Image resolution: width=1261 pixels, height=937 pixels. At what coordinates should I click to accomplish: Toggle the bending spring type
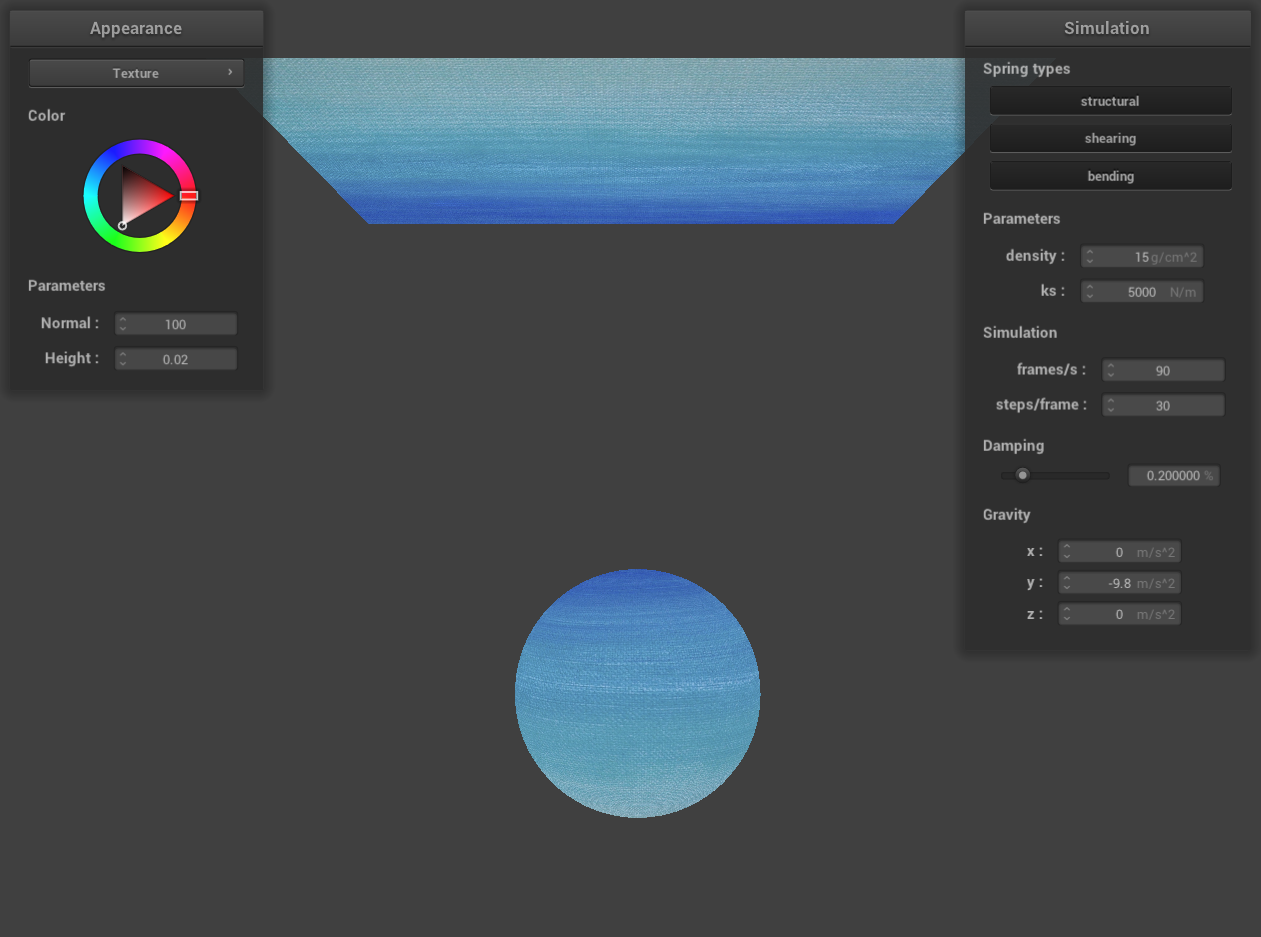(x=1110, y=176)
